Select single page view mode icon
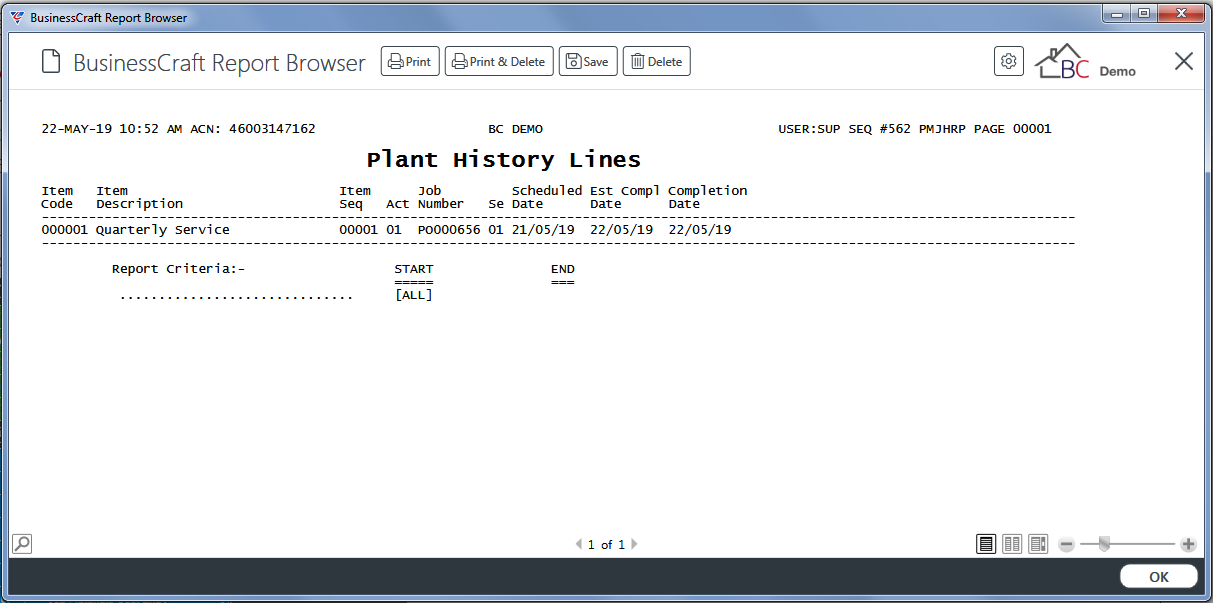Viewport: 1213px width, 603px height. [987, 544]
